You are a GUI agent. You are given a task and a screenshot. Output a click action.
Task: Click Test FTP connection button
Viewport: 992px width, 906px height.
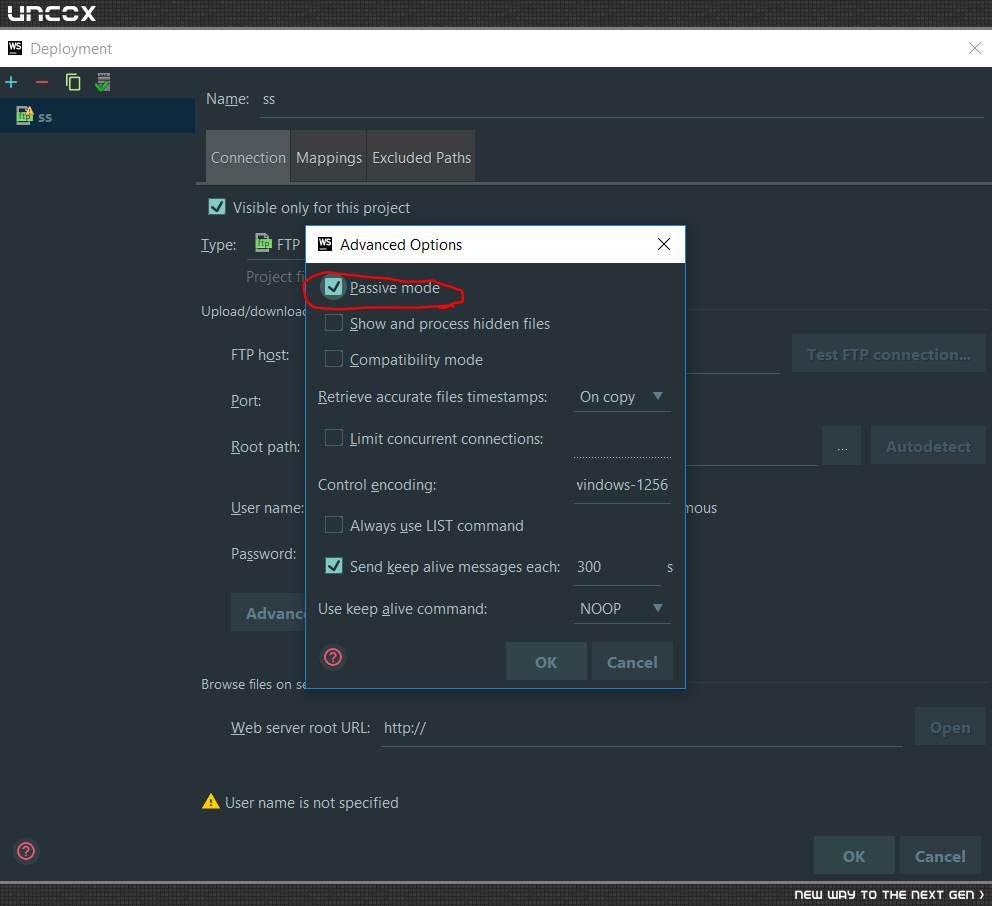888,354
